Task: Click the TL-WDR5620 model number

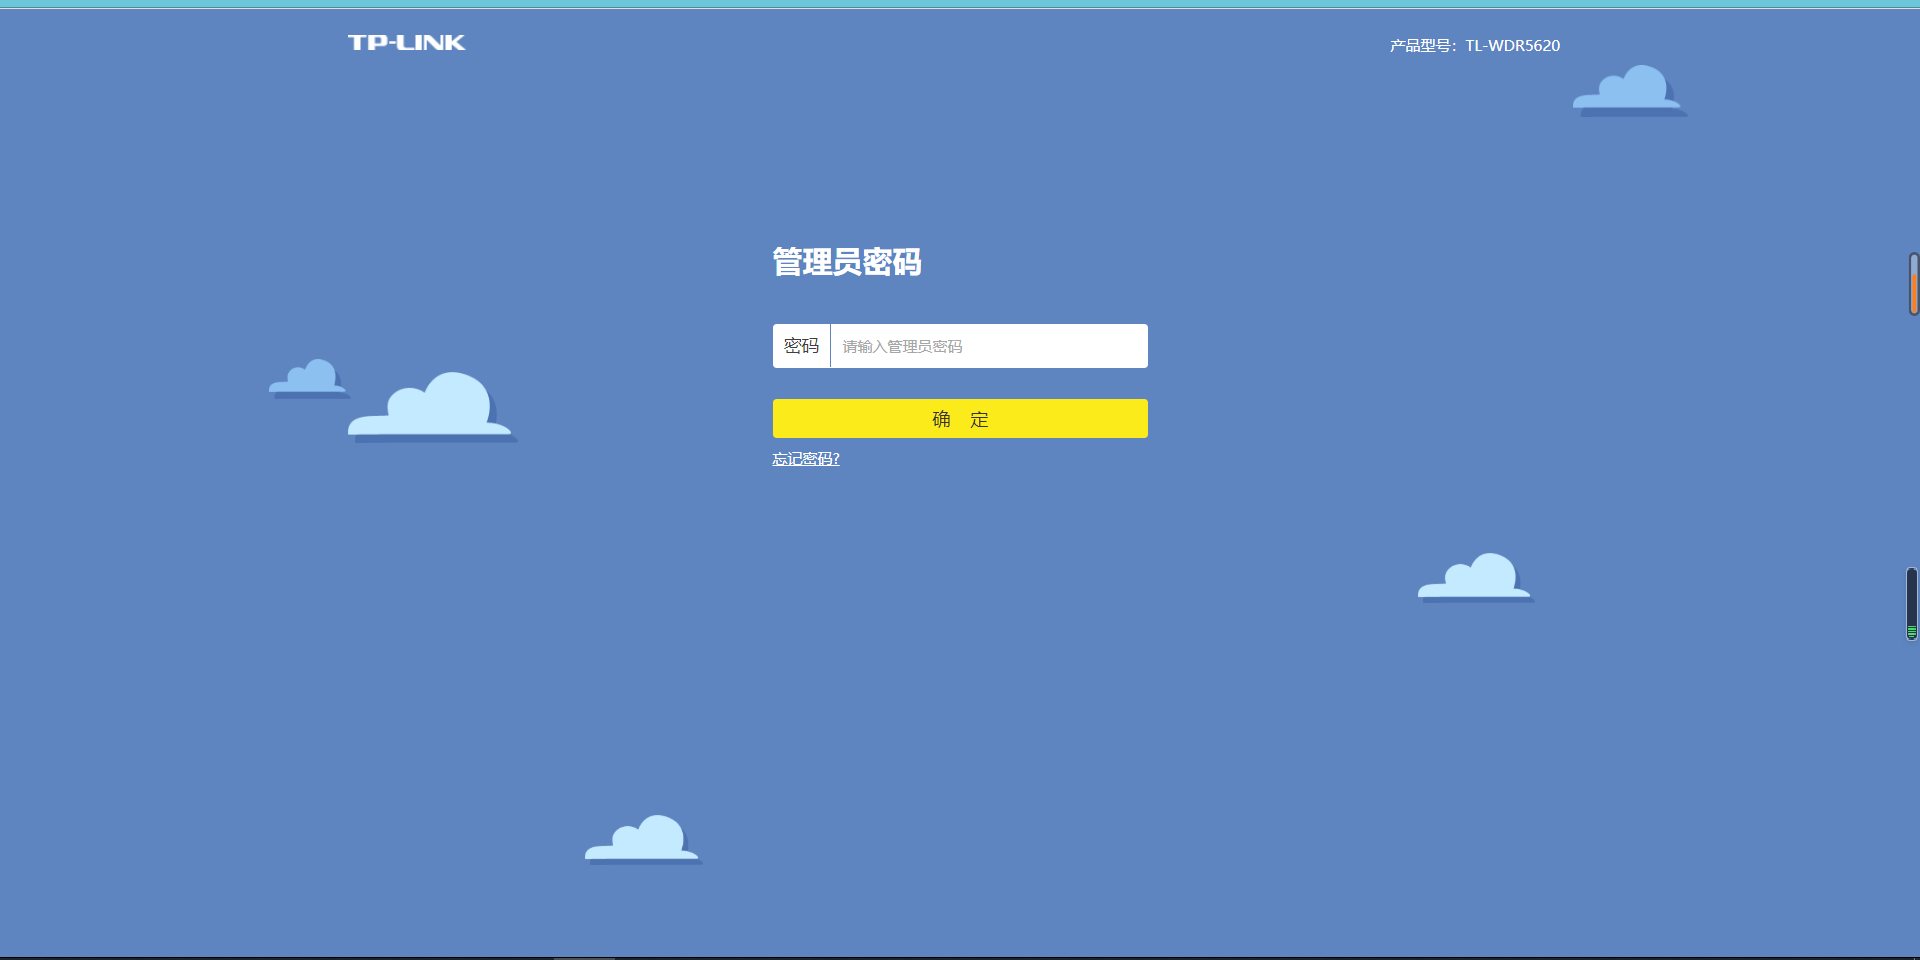Action: point(1512,46)
